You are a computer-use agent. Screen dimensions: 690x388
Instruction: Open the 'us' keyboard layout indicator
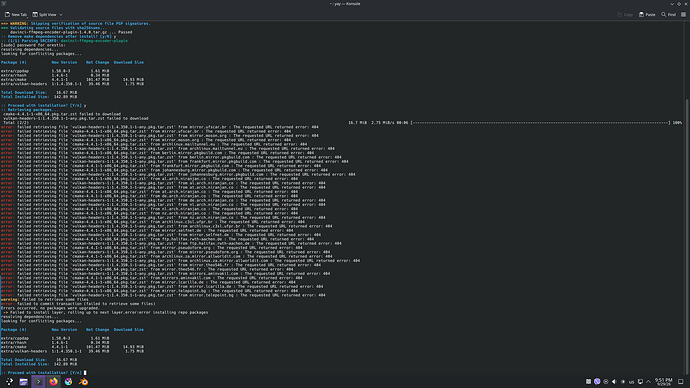[631, 382]
